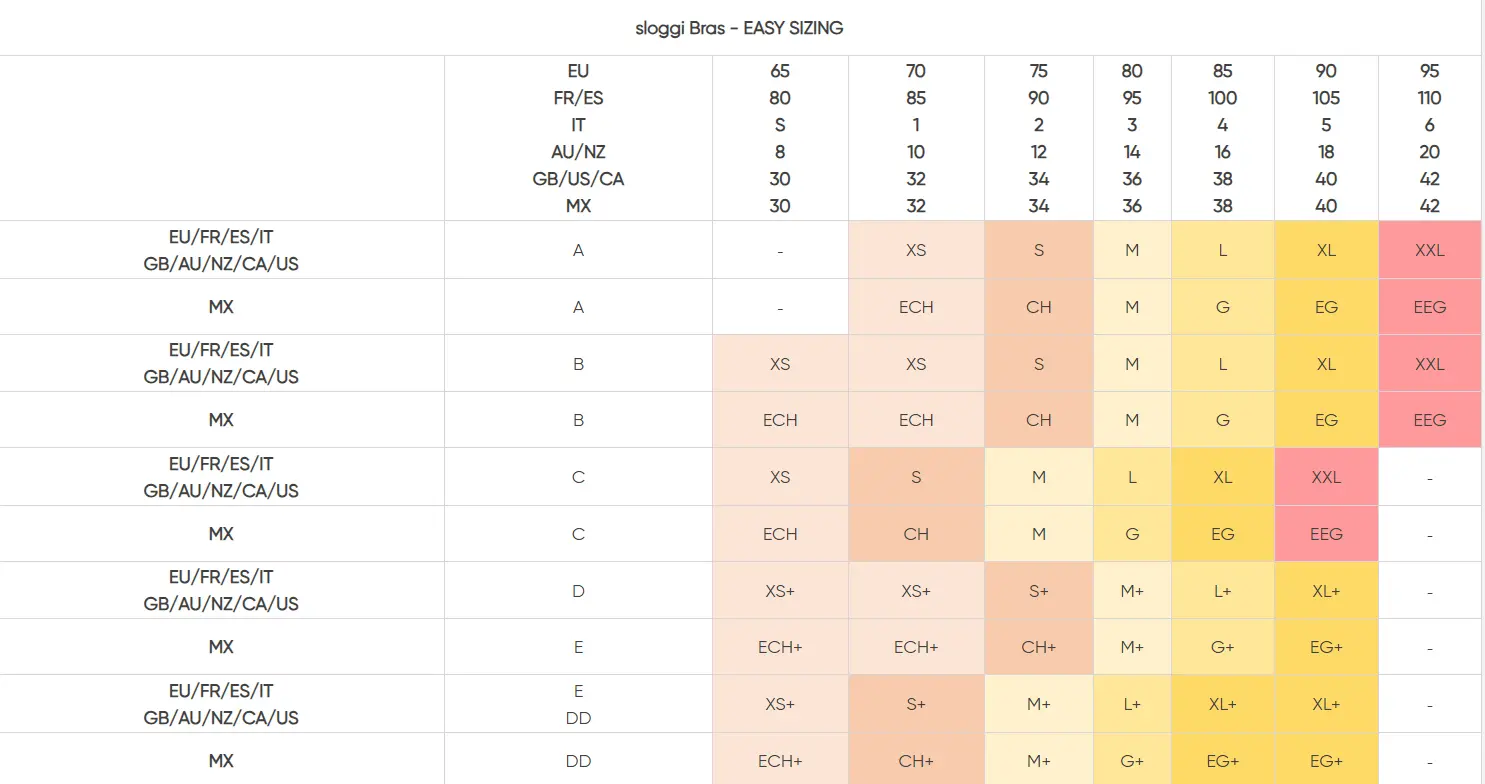Click the red EEG cell in MX cup C row
This screenshot has width=1485, height=784.
tap(1325, 534)
